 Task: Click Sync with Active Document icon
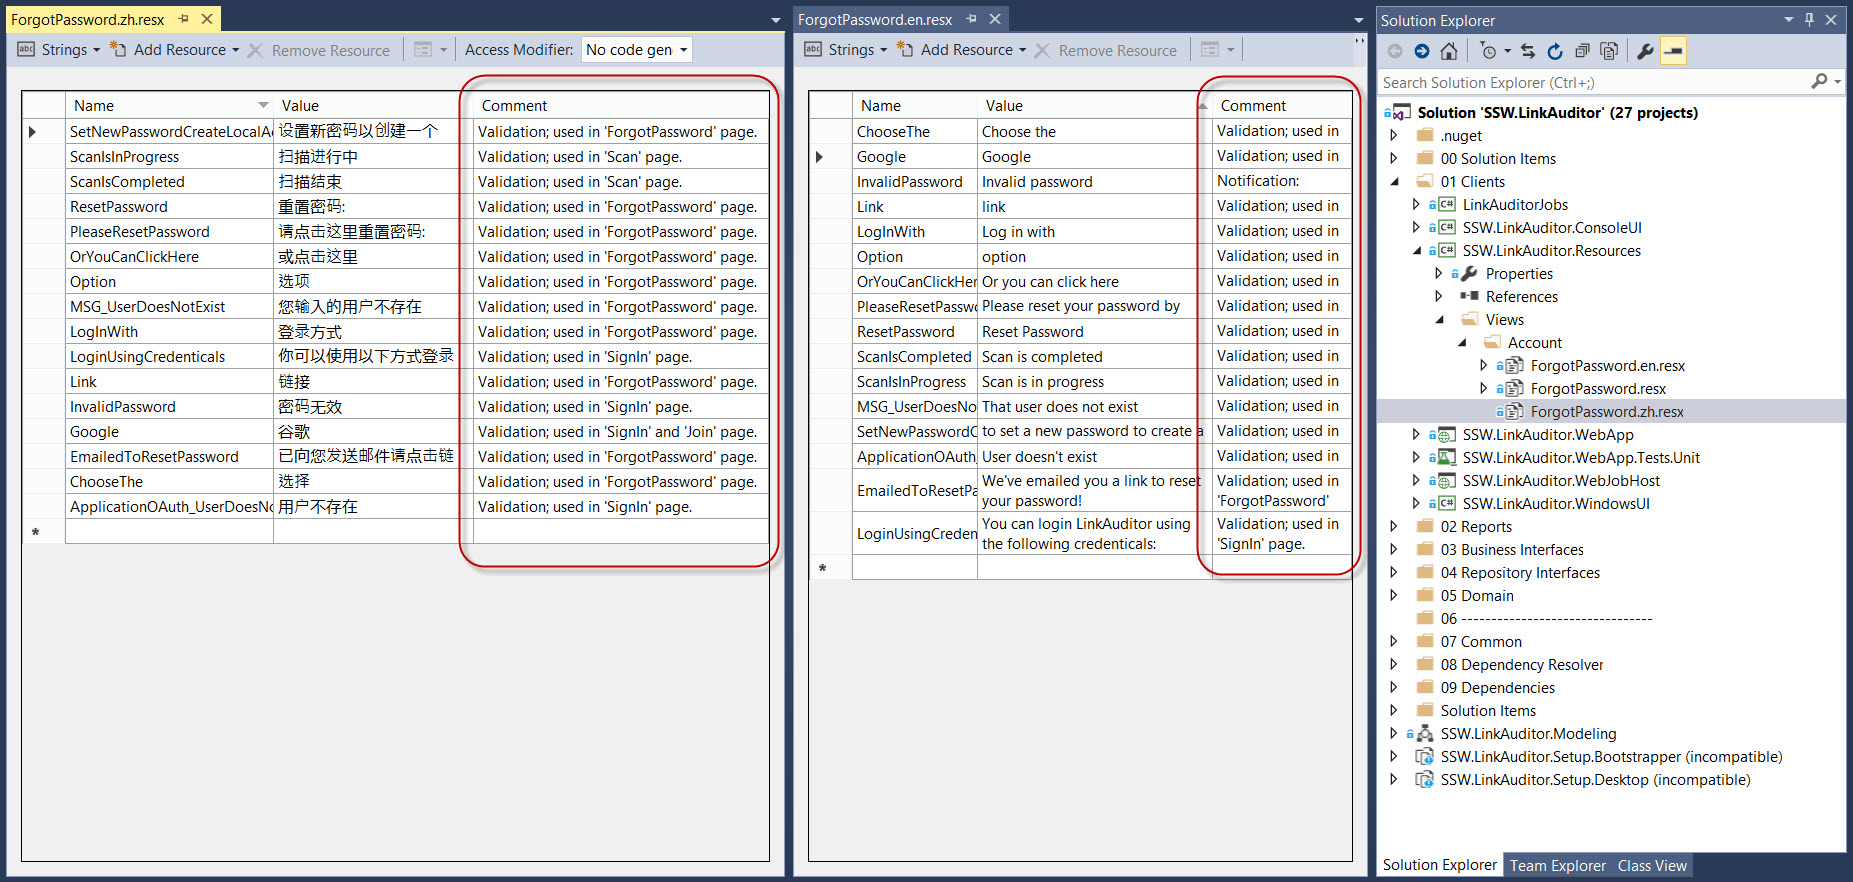point(1528,51)
